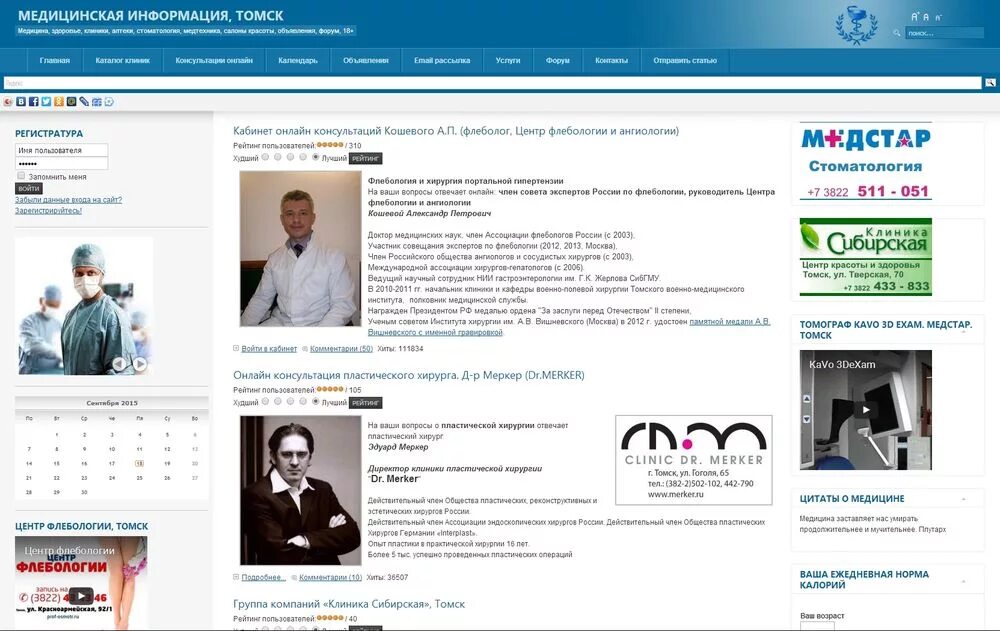This screenshot has width=1000, height=631.
Task: Go to previous slide in surgeon slideshow
Action: tap(119, 364)
